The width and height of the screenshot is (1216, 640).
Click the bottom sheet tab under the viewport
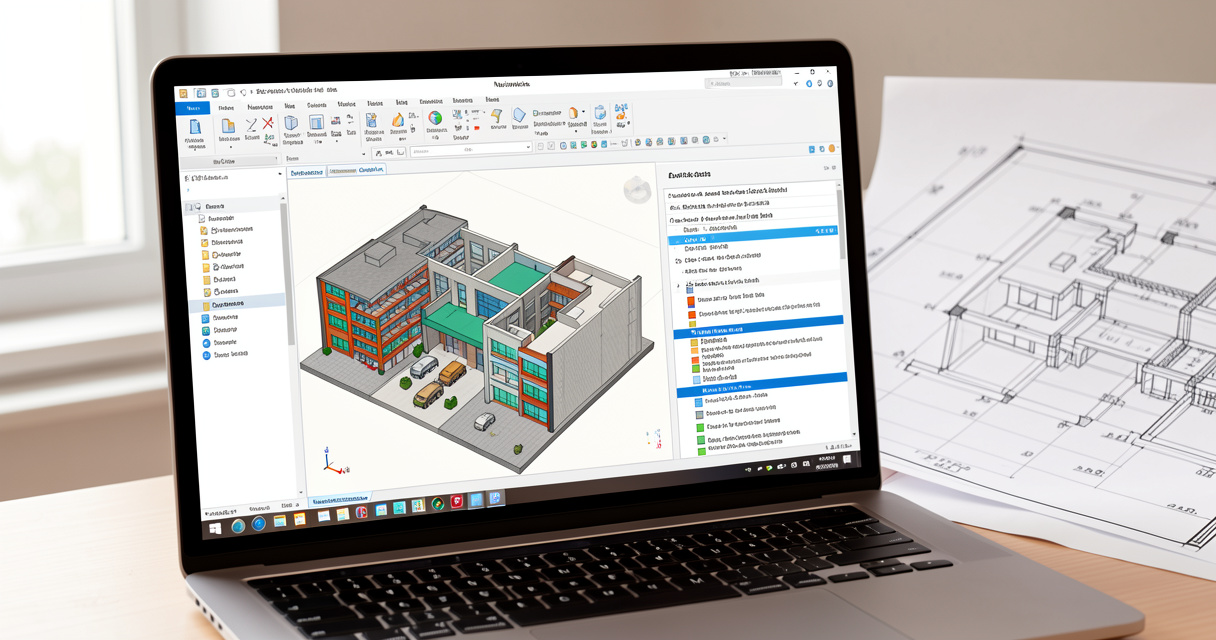pos(338,499)
